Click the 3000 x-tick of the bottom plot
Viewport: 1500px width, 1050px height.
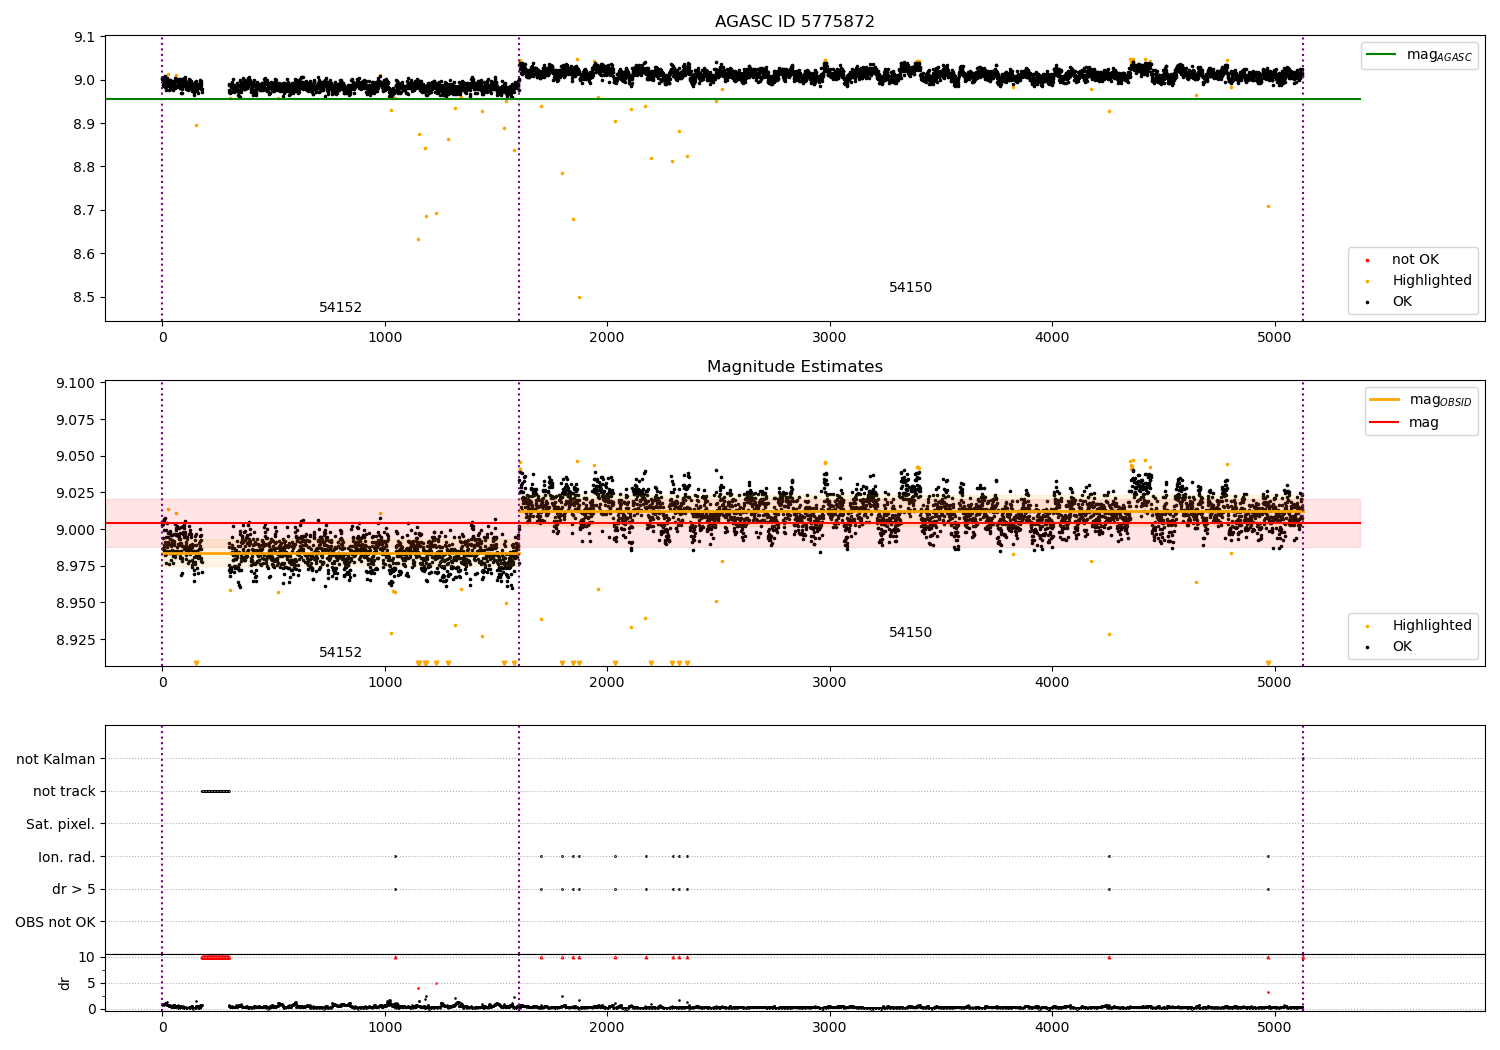829,1027
